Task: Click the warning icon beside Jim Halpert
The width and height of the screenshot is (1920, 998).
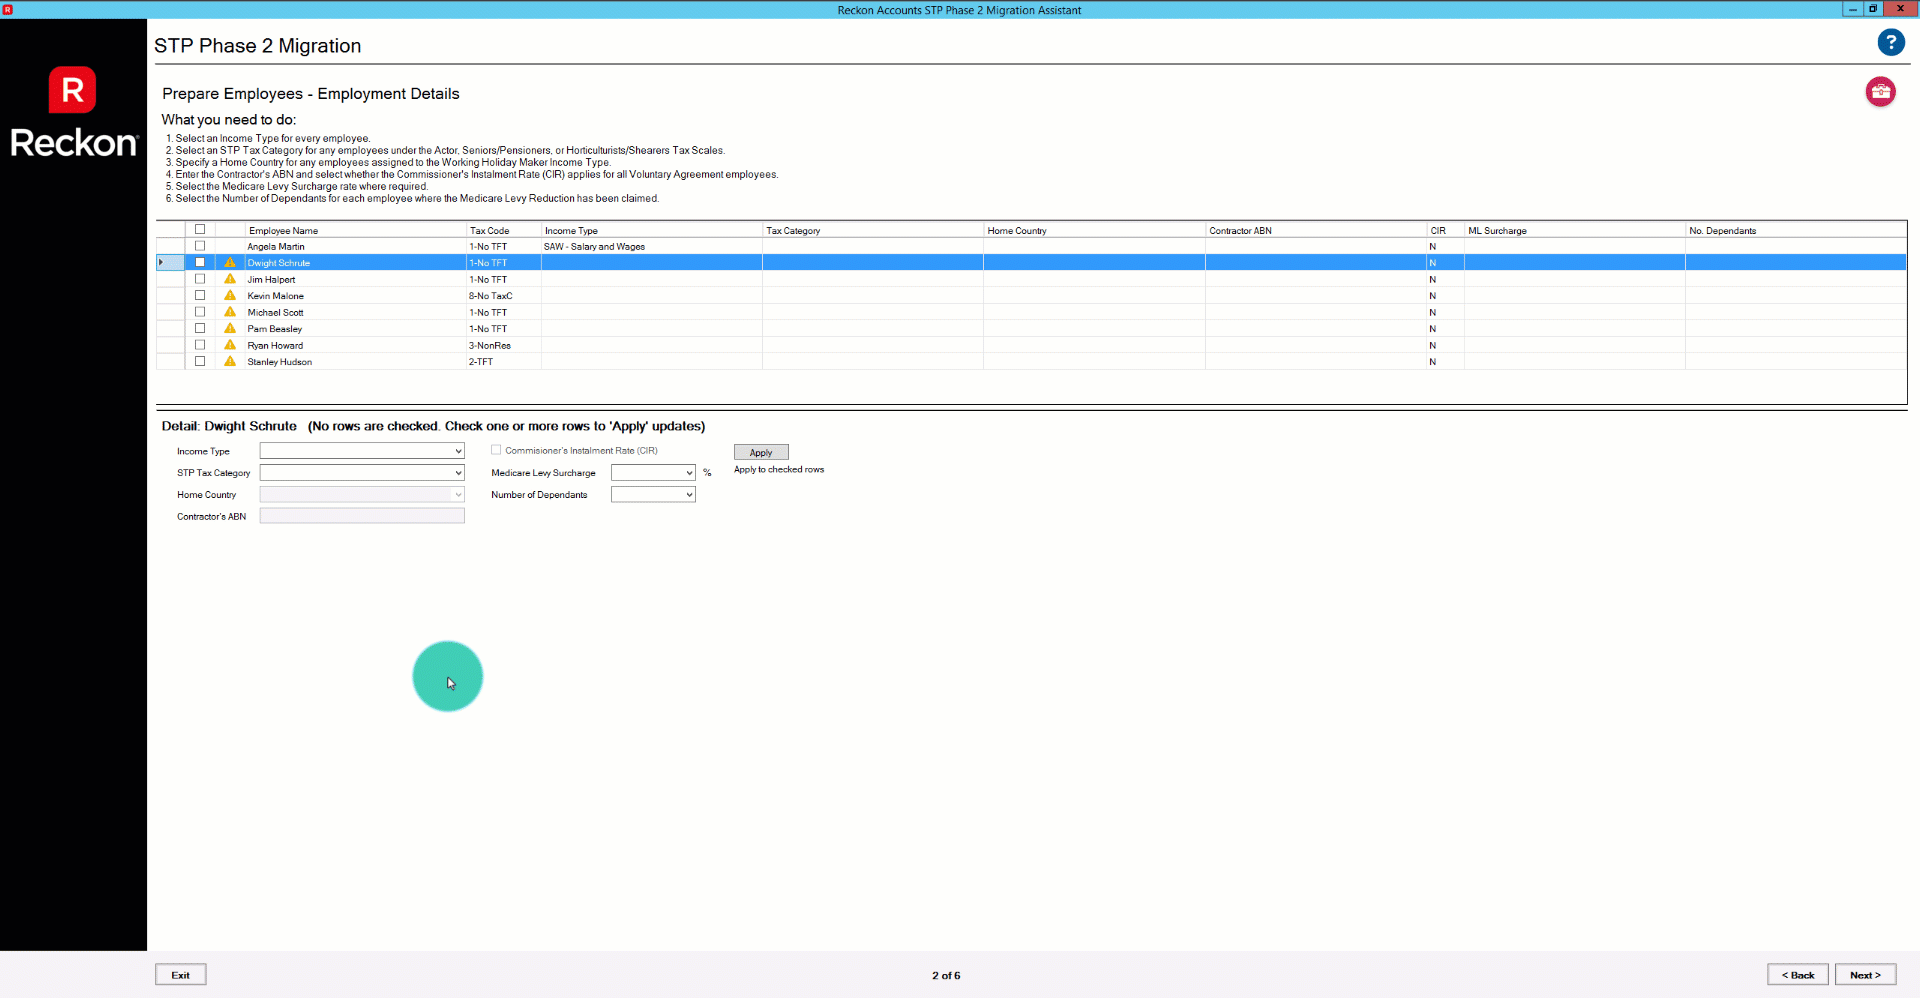Action: (230, 279)
